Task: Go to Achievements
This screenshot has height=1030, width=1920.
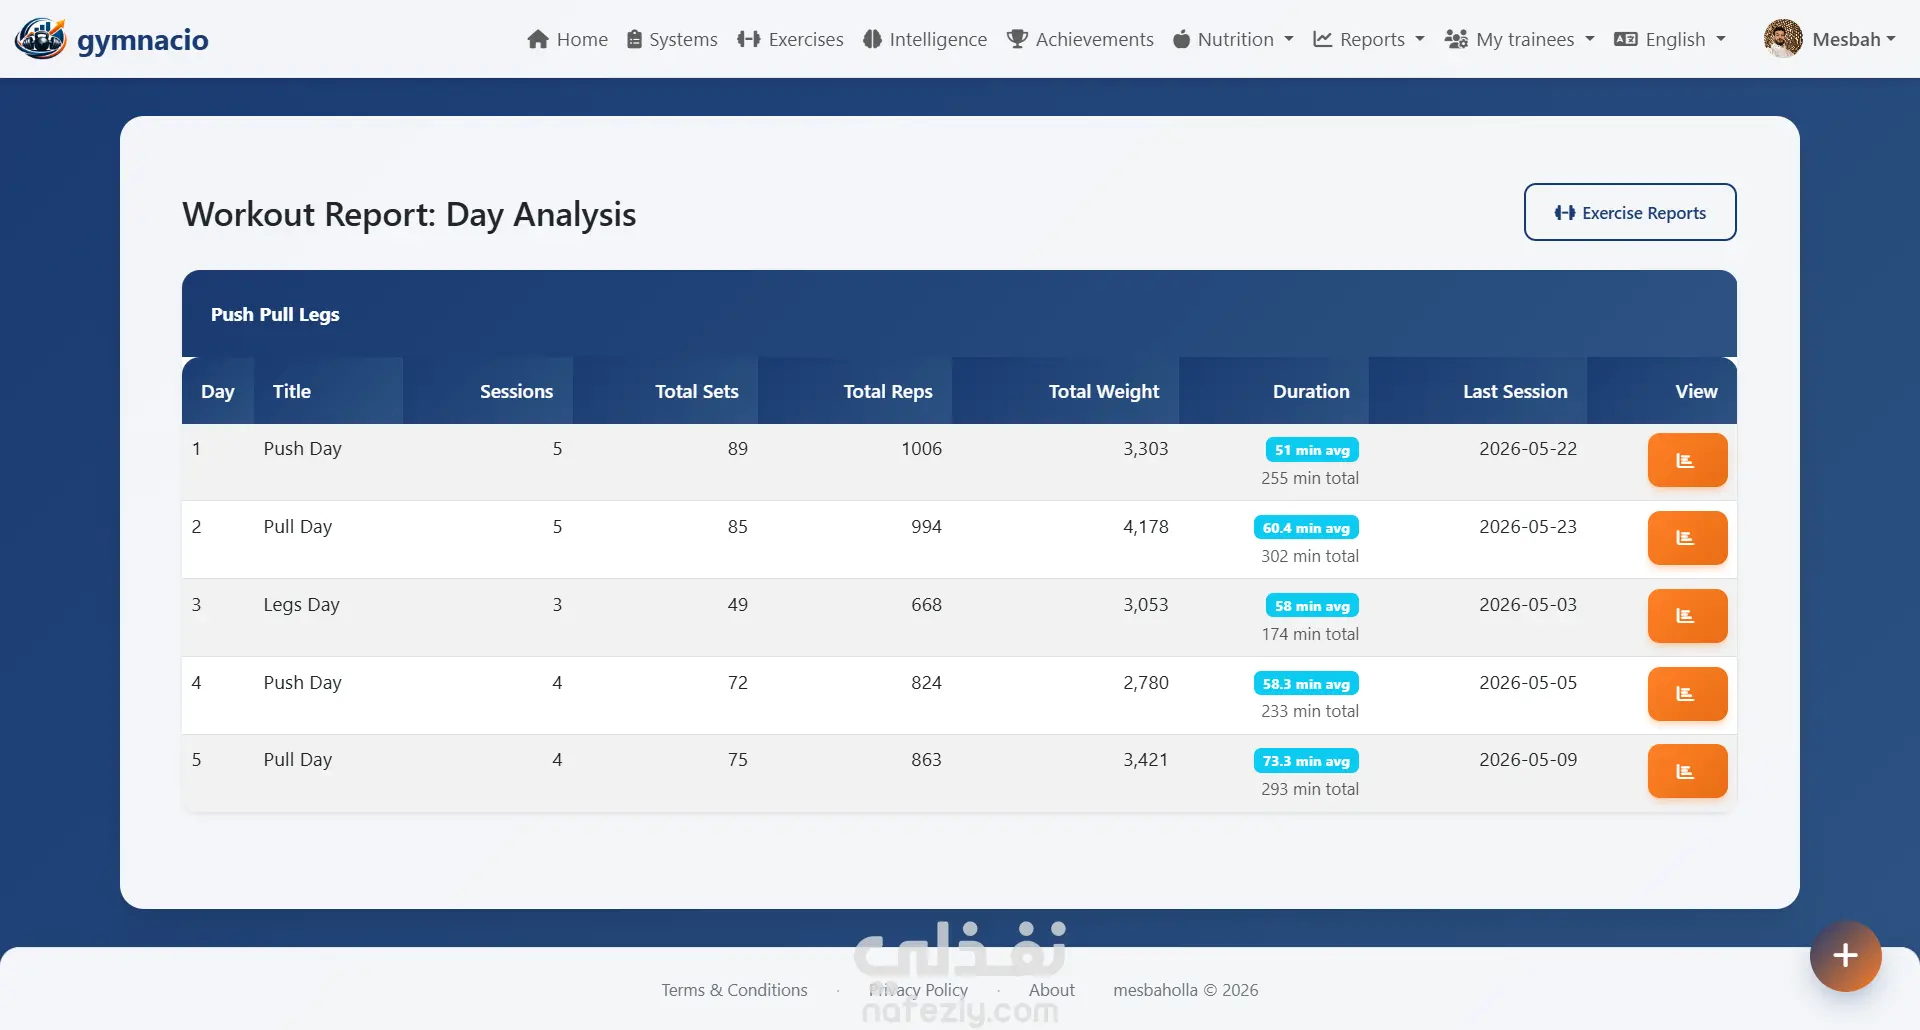Action: pos(1080,39)
